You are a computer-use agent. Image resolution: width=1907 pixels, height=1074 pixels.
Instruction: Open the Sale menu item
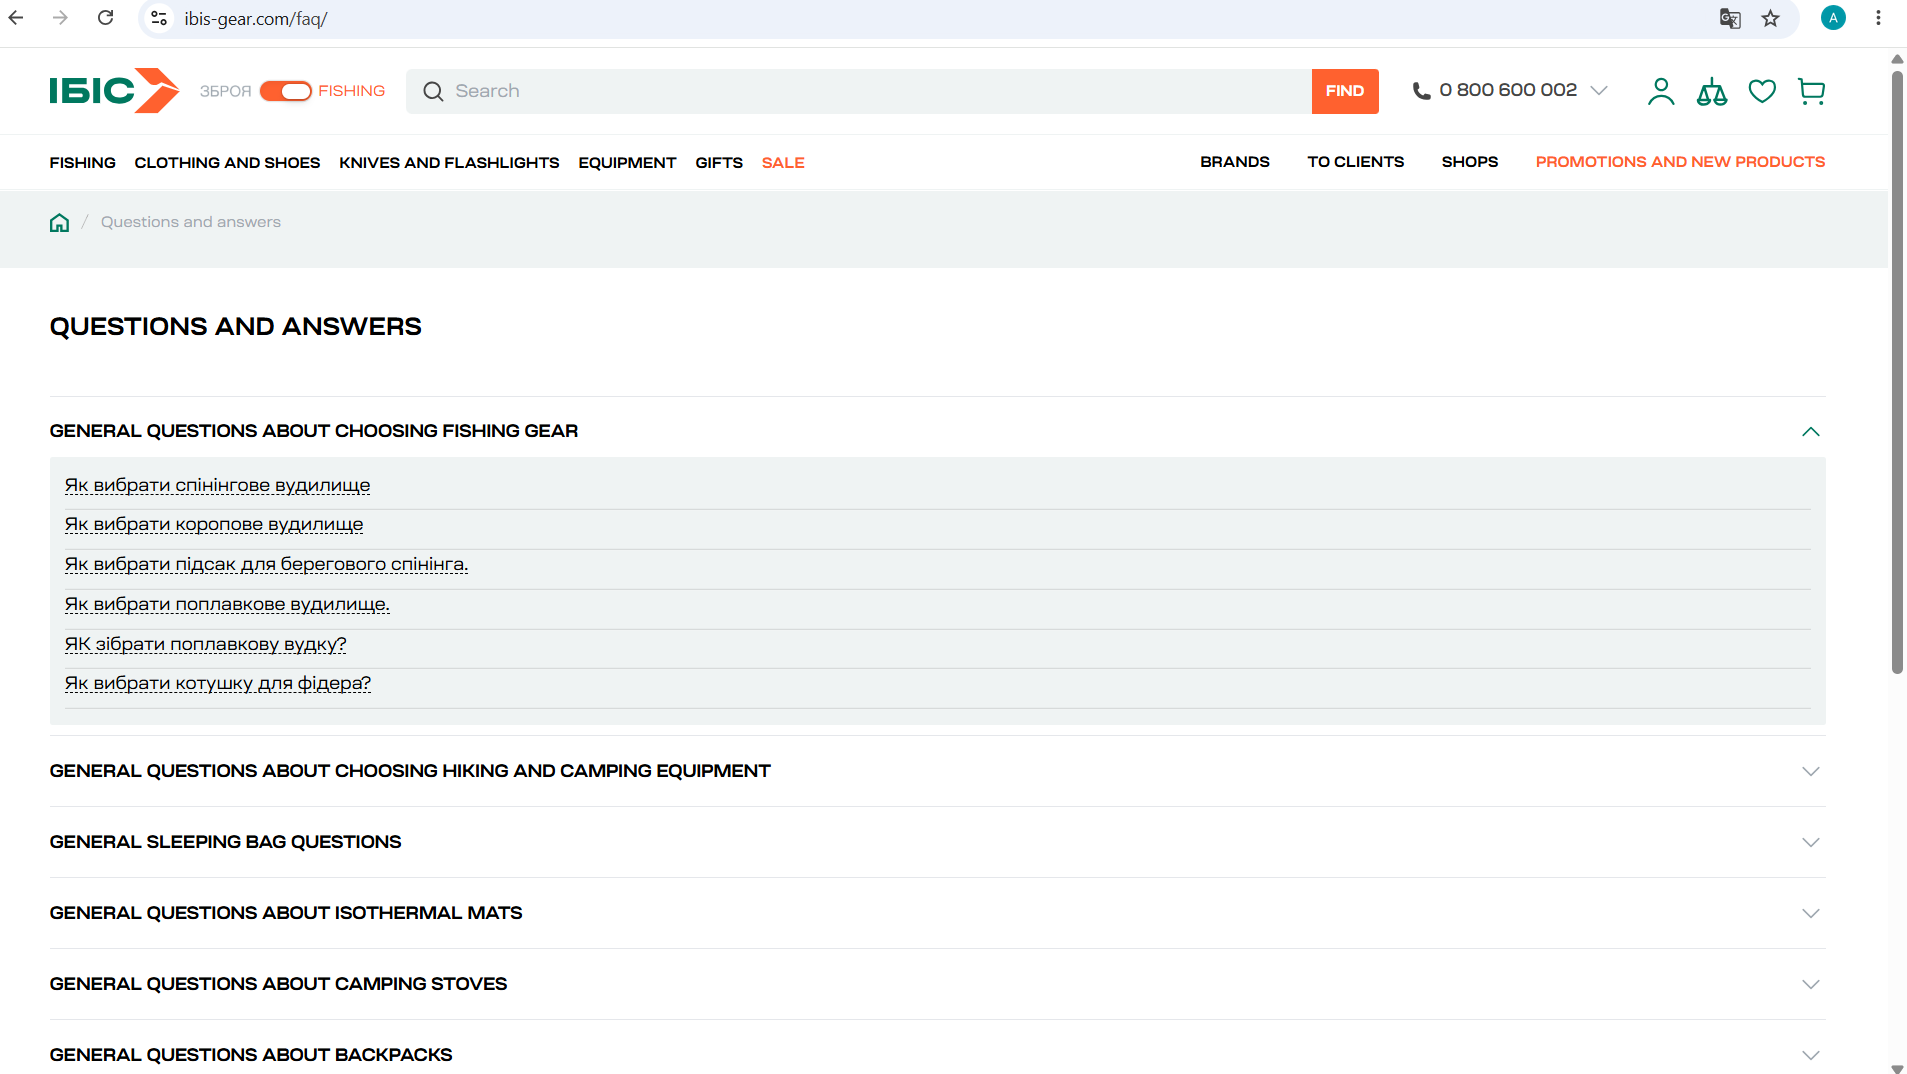tap(783, 162)
